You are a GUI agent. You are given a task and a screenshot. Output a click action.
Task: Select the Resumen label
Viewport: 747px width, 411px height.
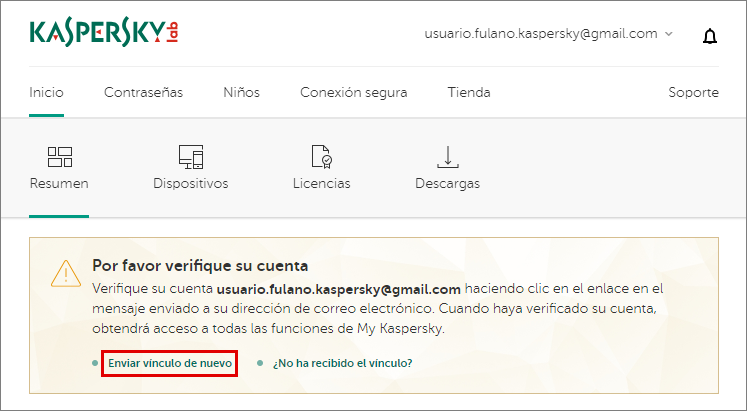59,183
